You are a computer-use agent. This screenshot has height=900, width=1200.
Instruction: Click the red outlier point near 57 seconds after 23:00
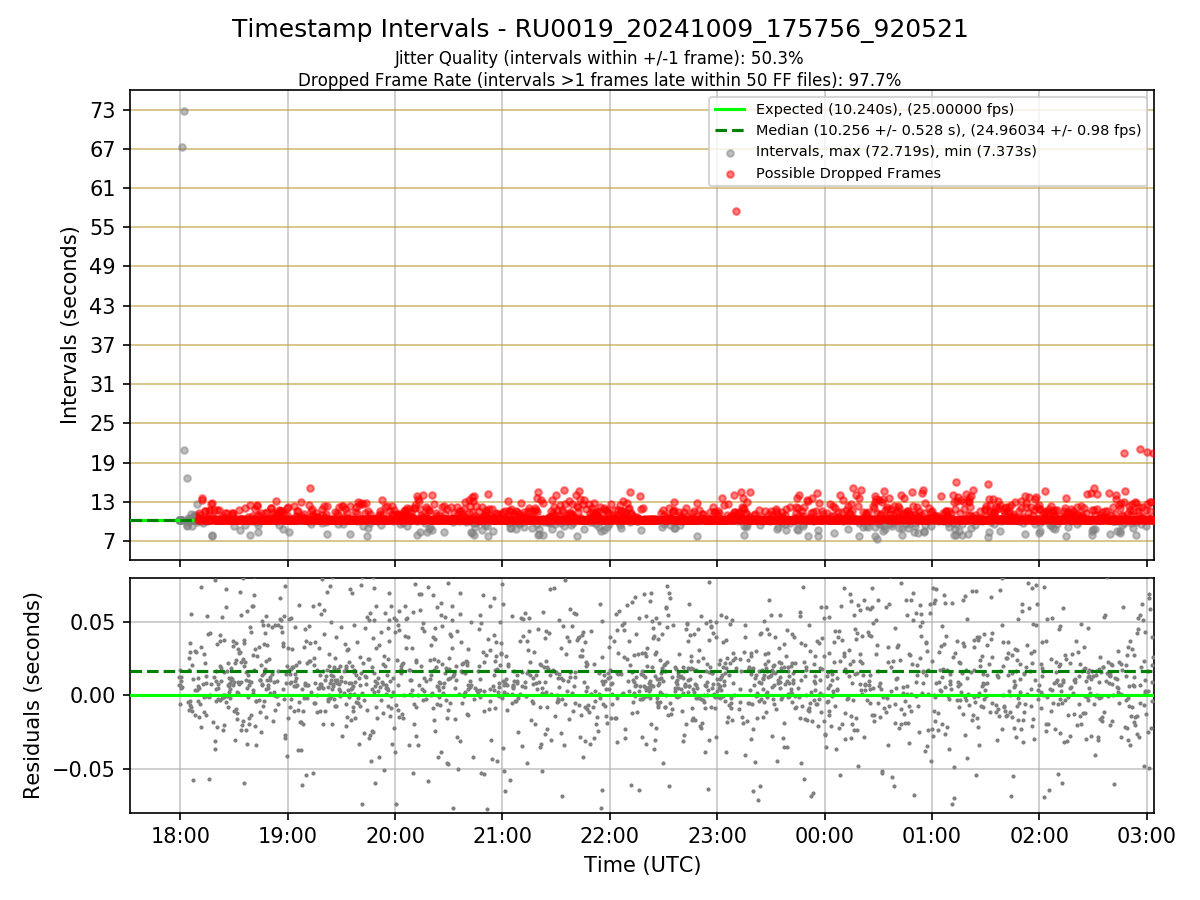click(x=736, y=211)
